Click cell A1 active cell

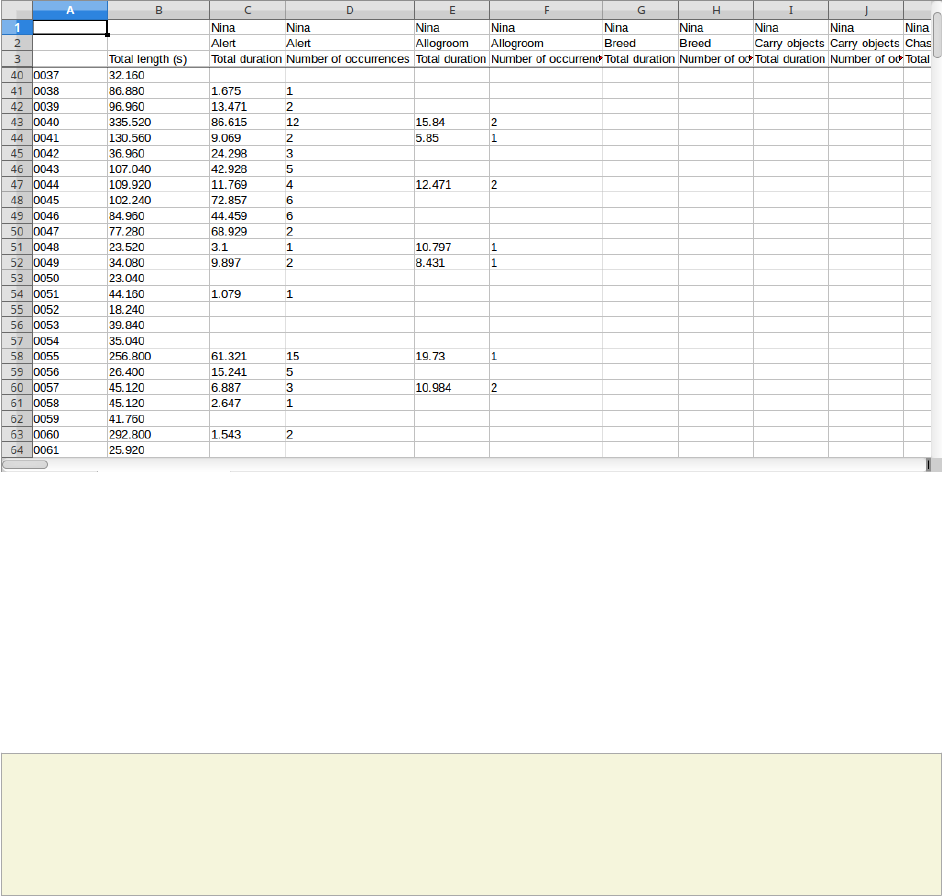click(x=70, y=28)
